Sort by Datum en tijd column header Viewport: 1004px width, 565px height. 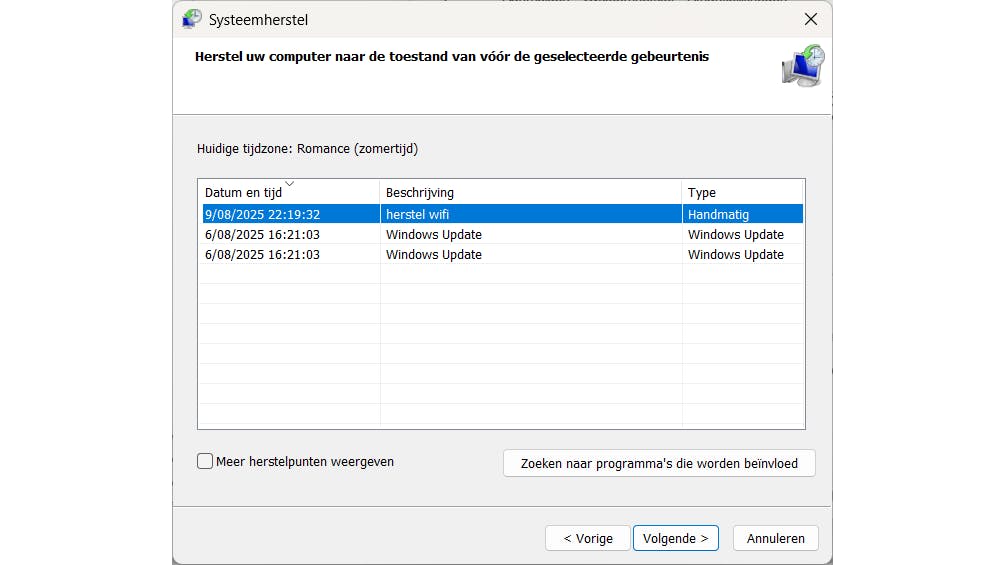point(289,192)
